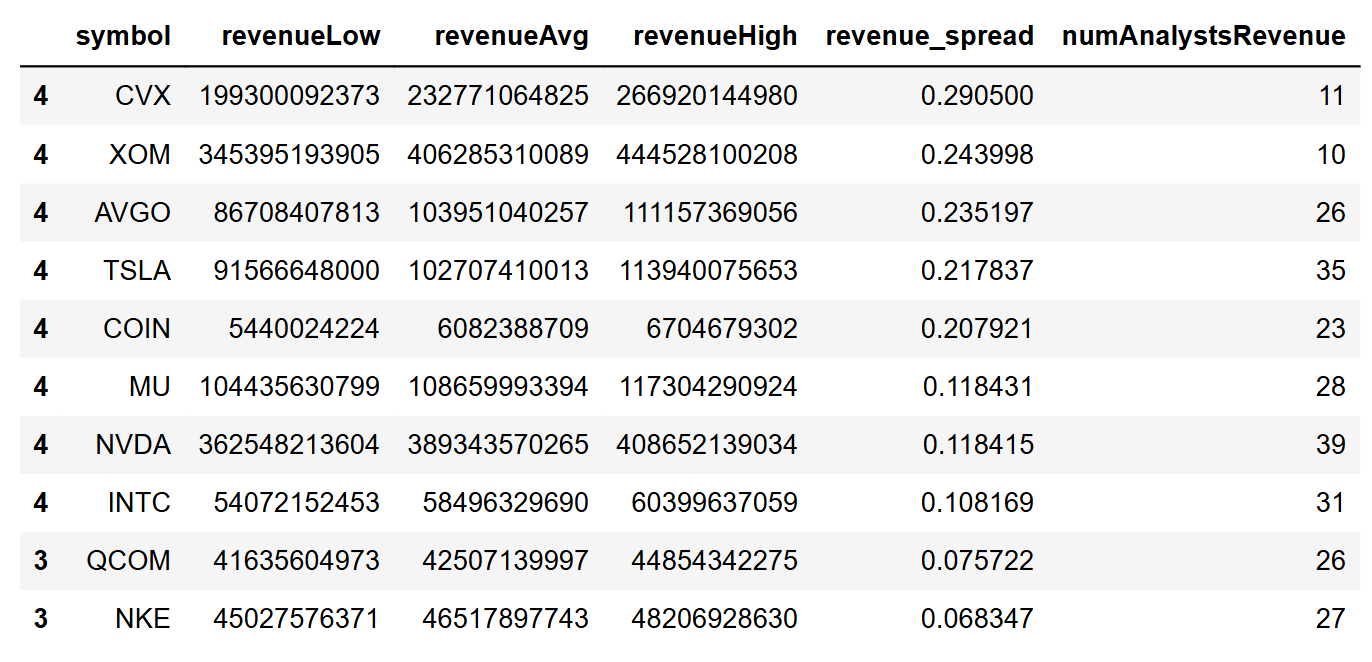Click revenue_spread value 0.217837
This screenshot has width=1372, height=662.
pyautogui.click(x=978, y=270)
